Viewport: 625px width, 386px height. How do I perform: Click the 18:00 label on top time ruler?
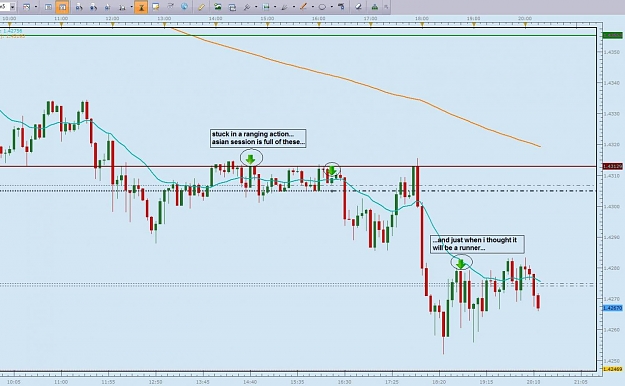point(422,18)
